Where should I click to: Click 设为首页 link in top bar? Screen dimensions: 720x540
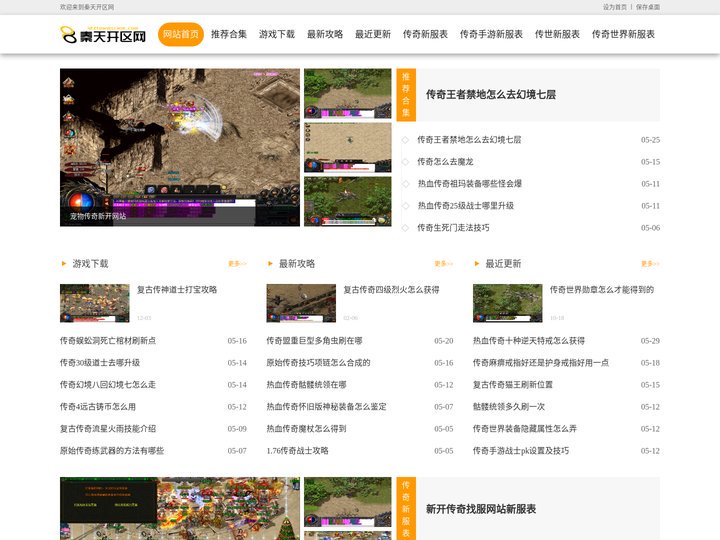tap(615, 7)
